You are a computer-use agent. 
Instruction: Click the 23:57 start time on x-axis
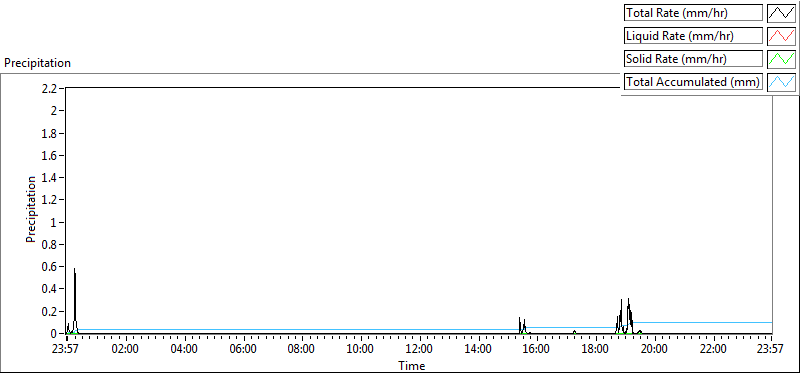pos(66,350)
